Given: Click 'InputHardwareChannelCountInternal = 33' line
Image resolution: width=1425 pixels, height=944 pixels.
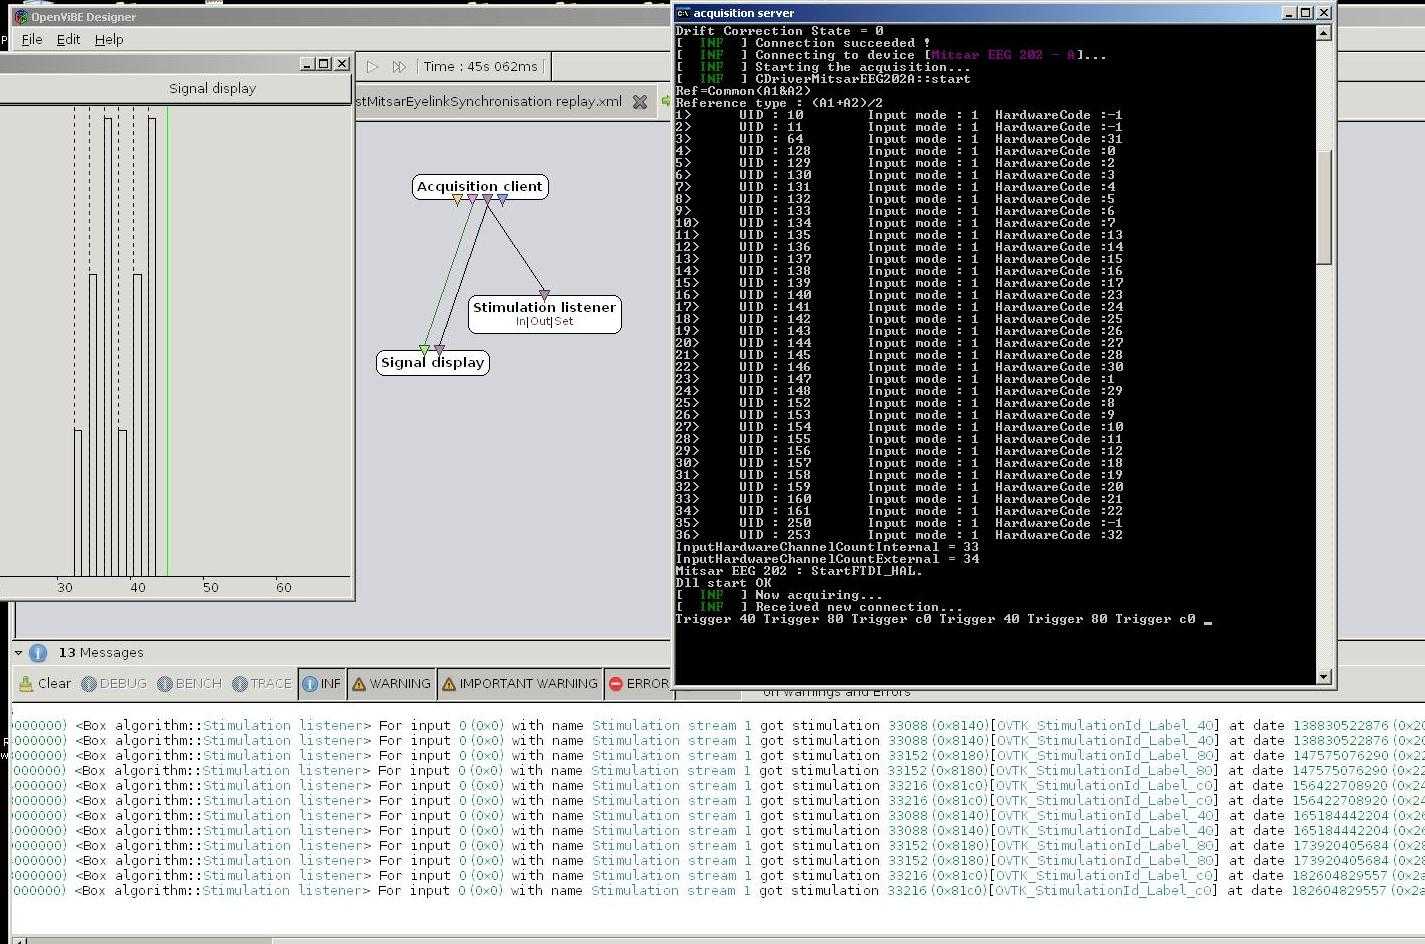Looking at the screenshot, I should pos(827,547).
